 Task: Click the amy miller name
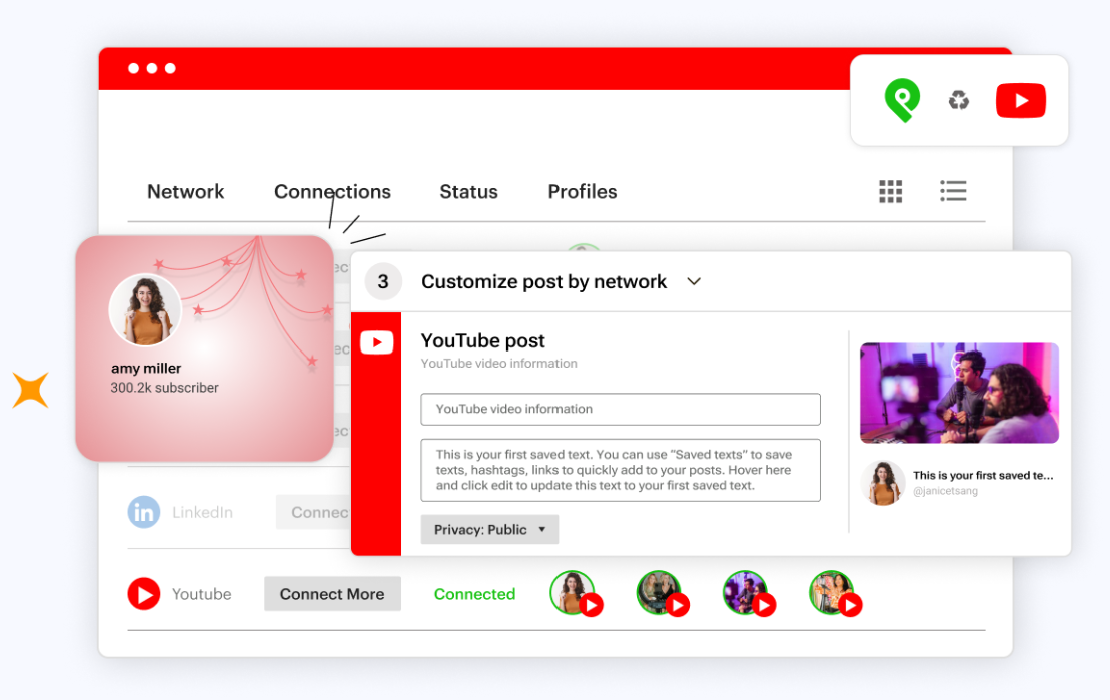pyautogui.click(x=146, y=369)
